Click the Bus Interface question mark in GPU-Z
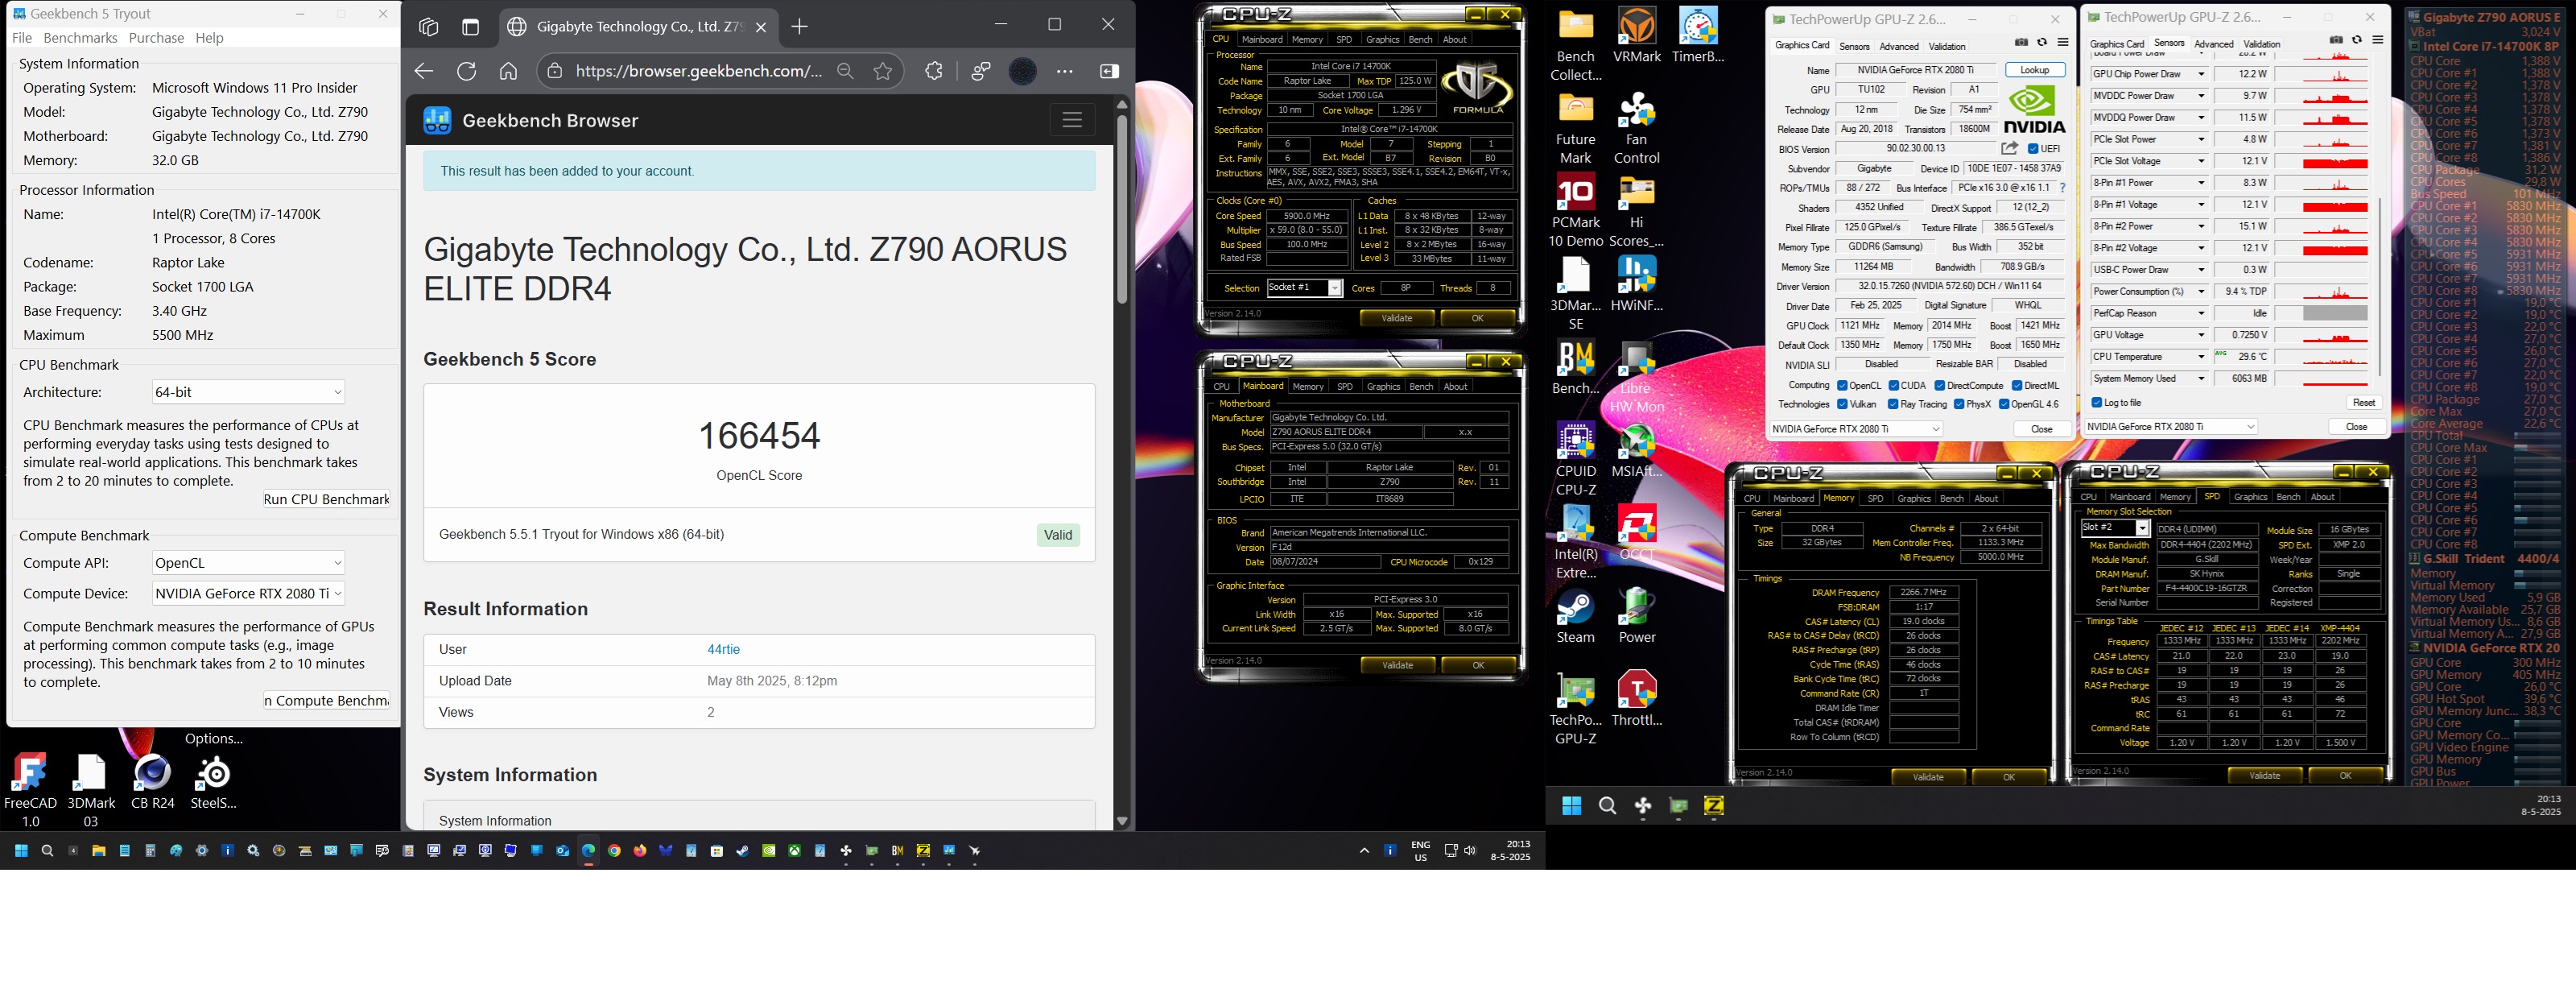 (x=2062, y=188)
